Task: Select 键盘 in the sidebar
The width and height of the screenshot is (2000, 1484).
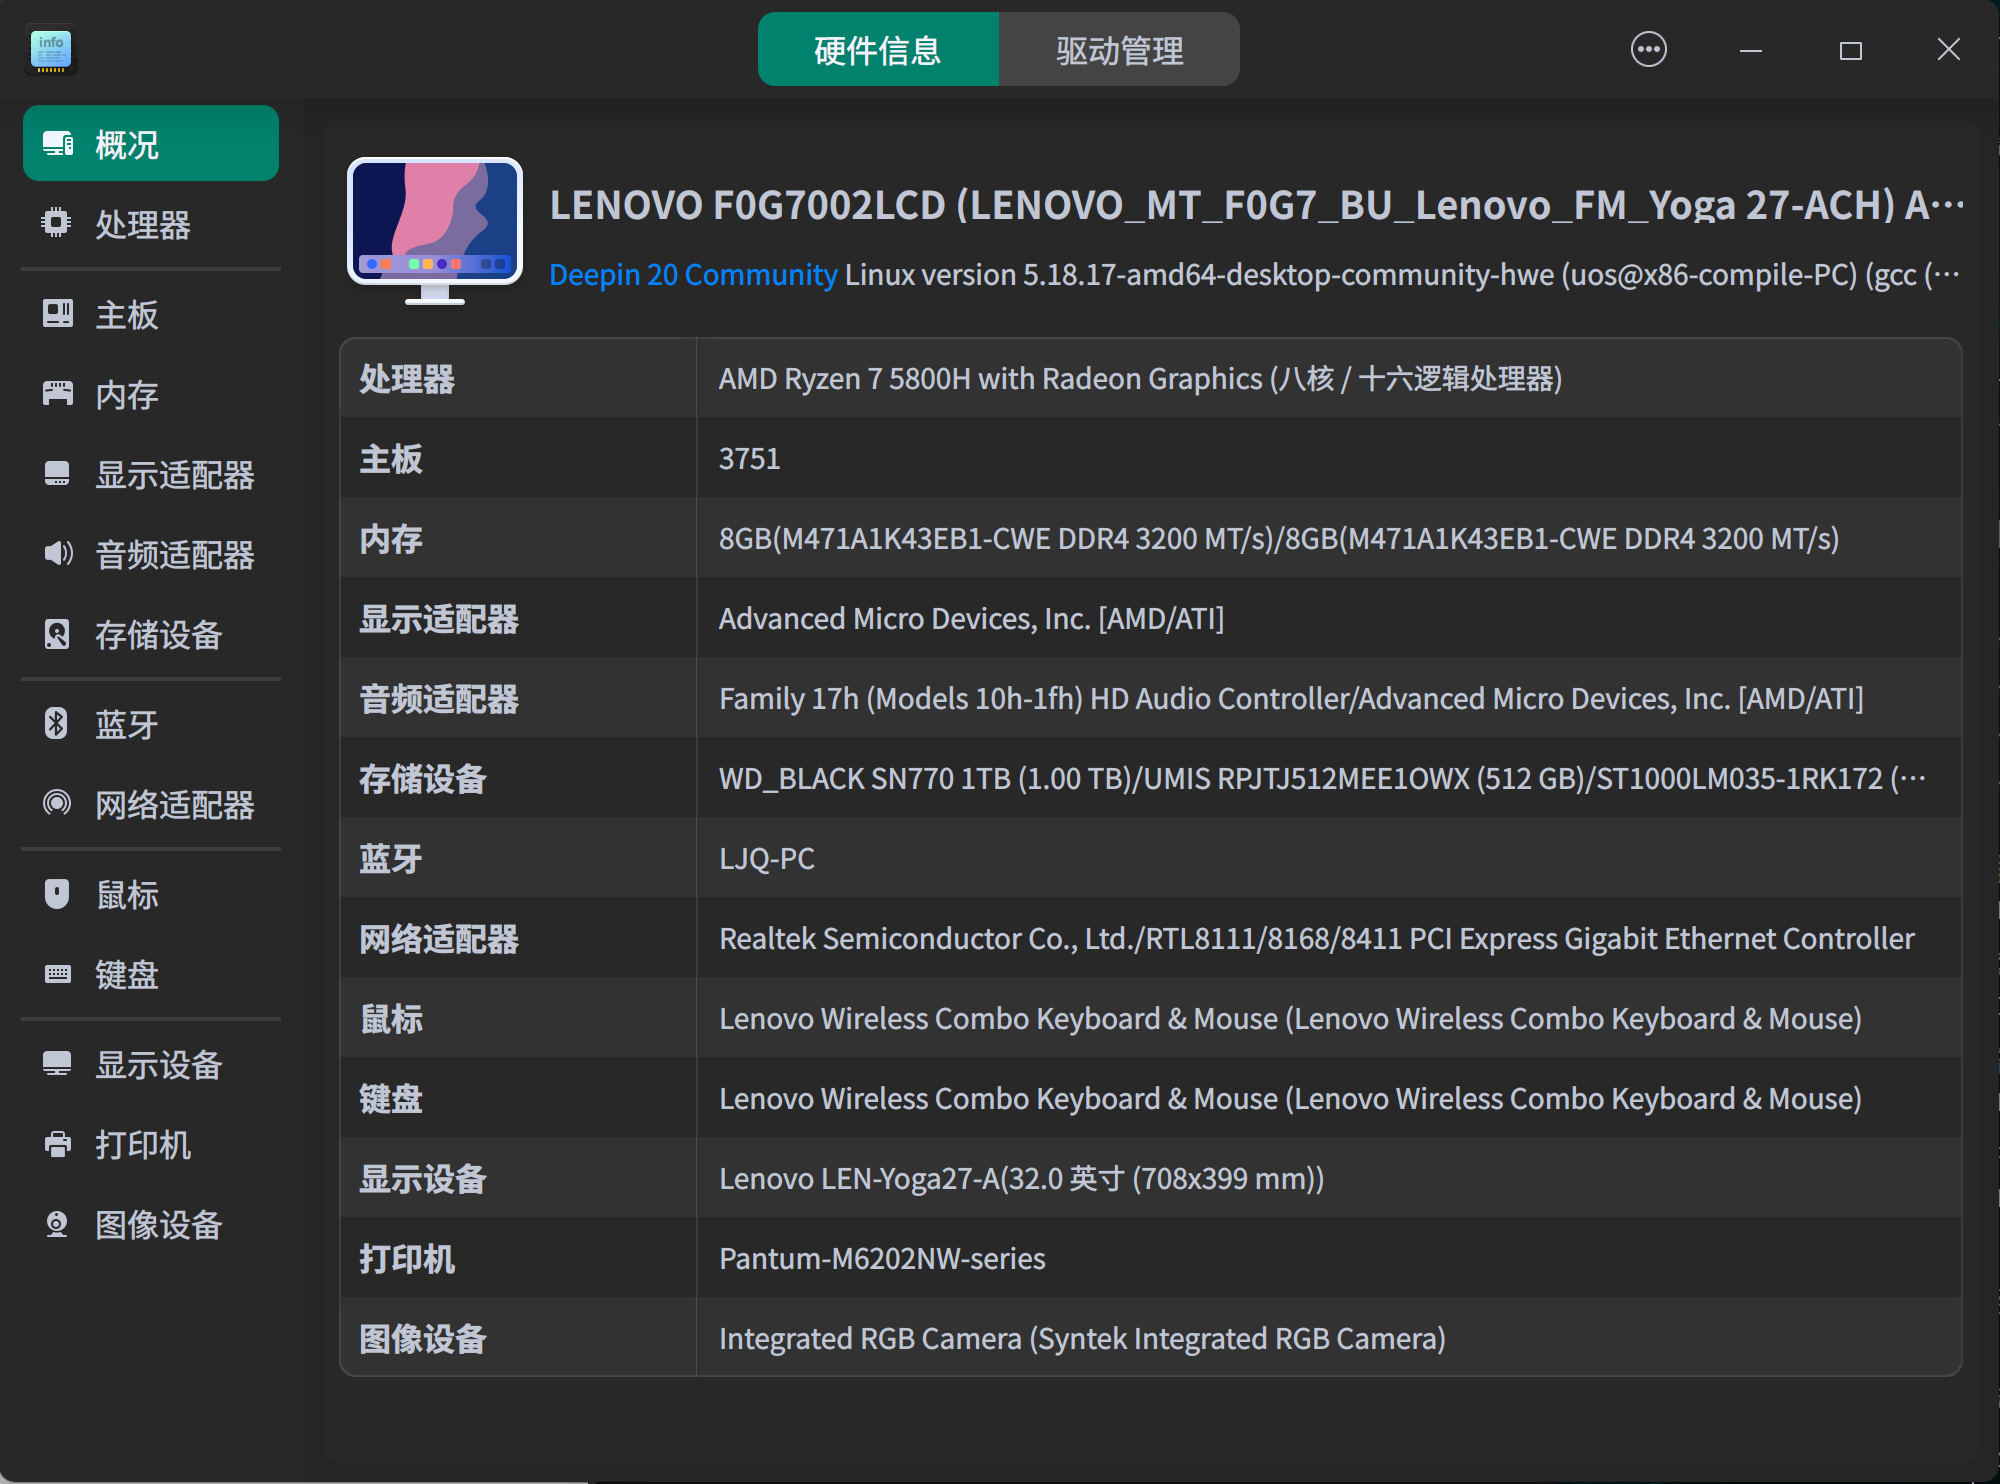Action: click(x=127, y=975)
